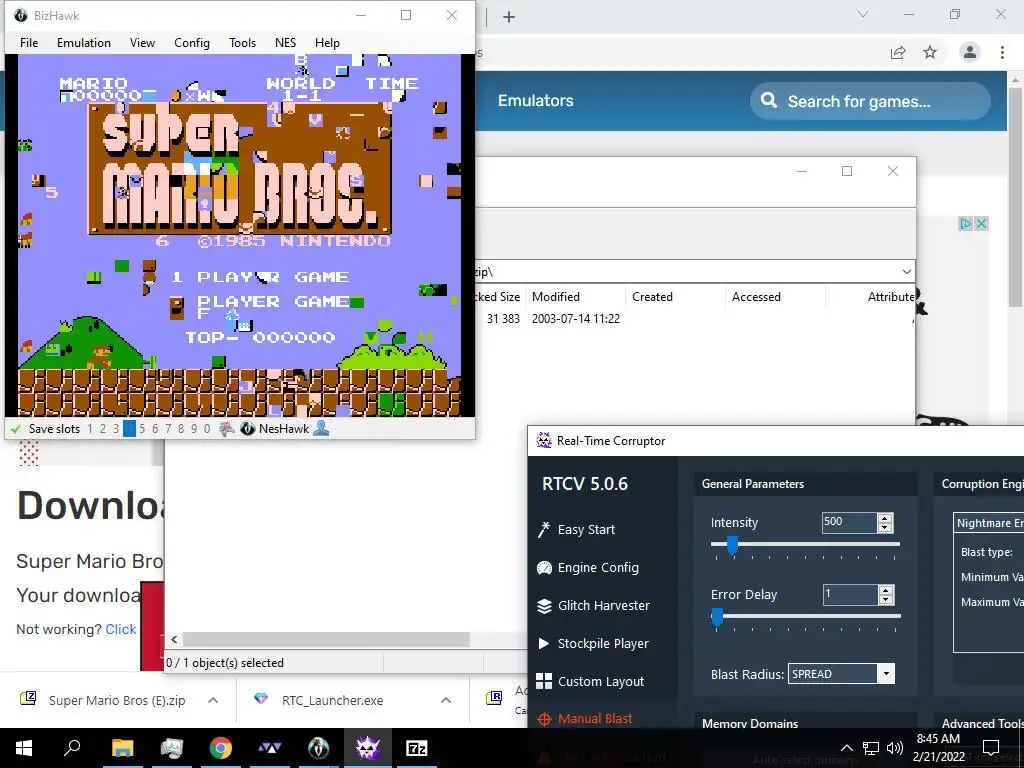Screen dimensions: 1024x768
Task: Open the BizHawk NES menu
Action: coord(285,42)
